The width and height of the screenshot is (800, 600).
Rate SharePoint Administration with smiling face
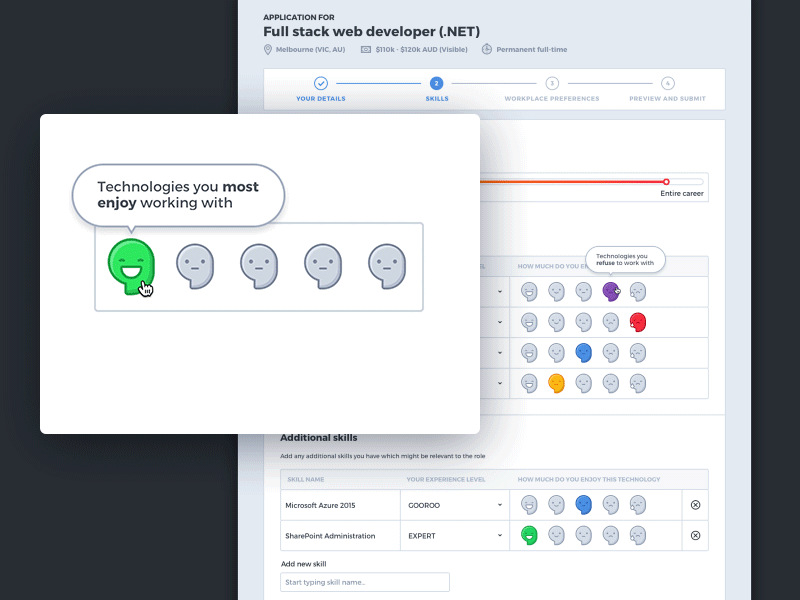[556, 536]
